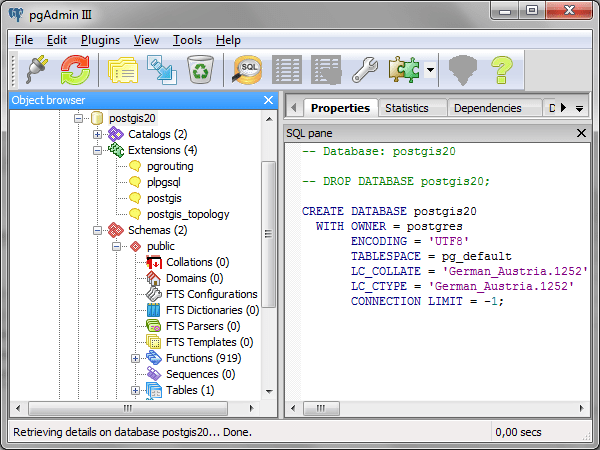Select the postgis_topology extension

coord(188,214)
